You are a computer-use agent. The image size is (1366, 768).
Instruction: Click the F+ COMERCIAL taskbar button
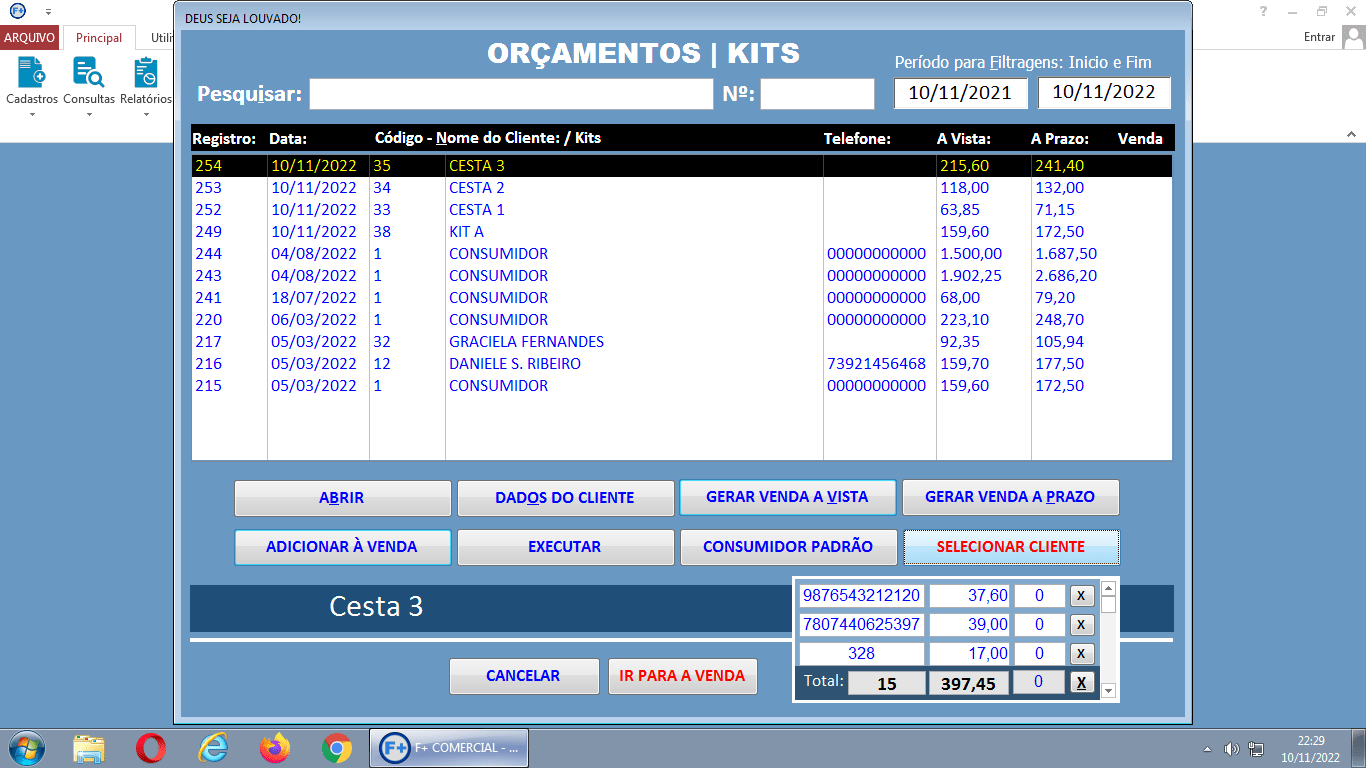(450, 748)
